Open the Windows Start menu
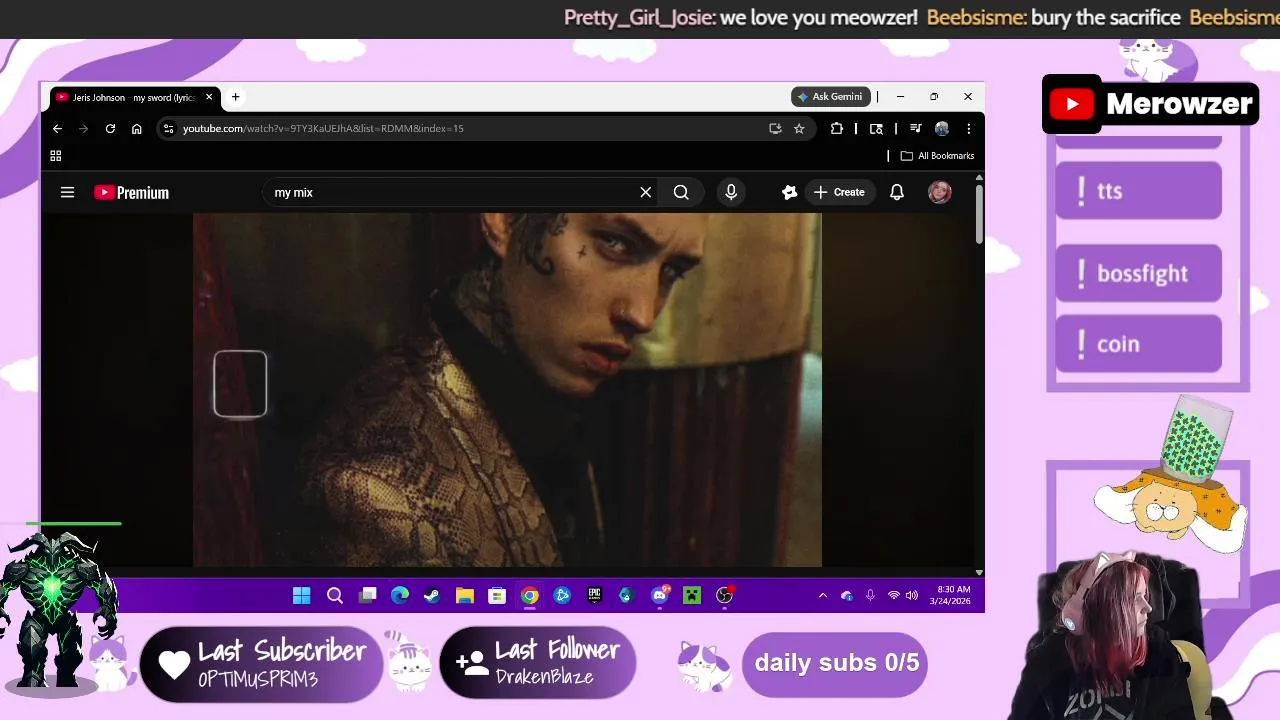Screen dimensions: 1280x720 click(x=301, y=596)
